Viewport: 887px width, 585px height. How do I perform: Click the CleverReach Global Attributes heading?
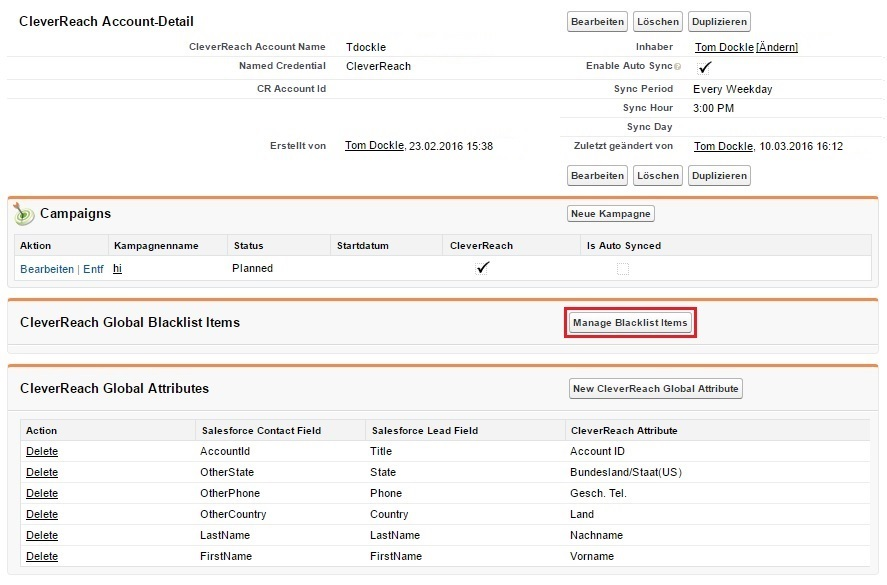click(114, 388)
